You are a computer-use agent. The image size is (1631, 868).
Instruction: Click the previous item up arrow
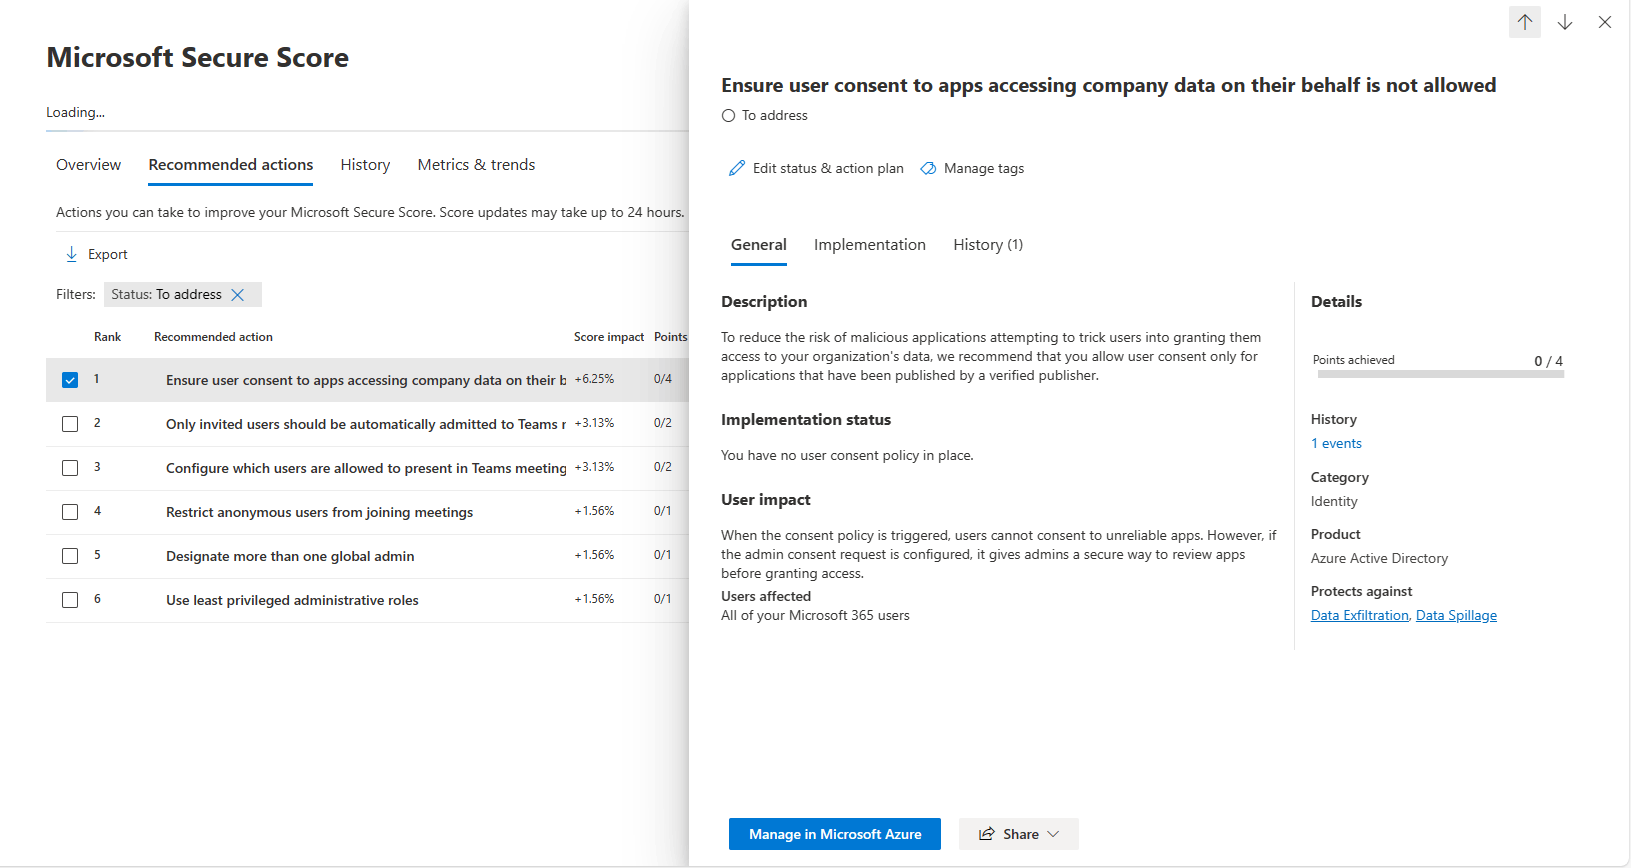click(x=1524, y=22)
